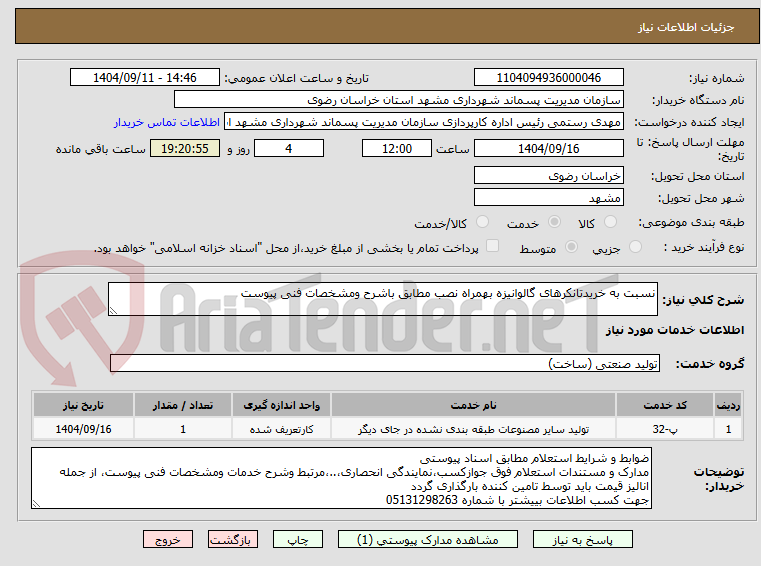Open مشاهده مدارک پیوستی (1) button
The height and width of the screenshot is (566, 761).
(428, 540)
